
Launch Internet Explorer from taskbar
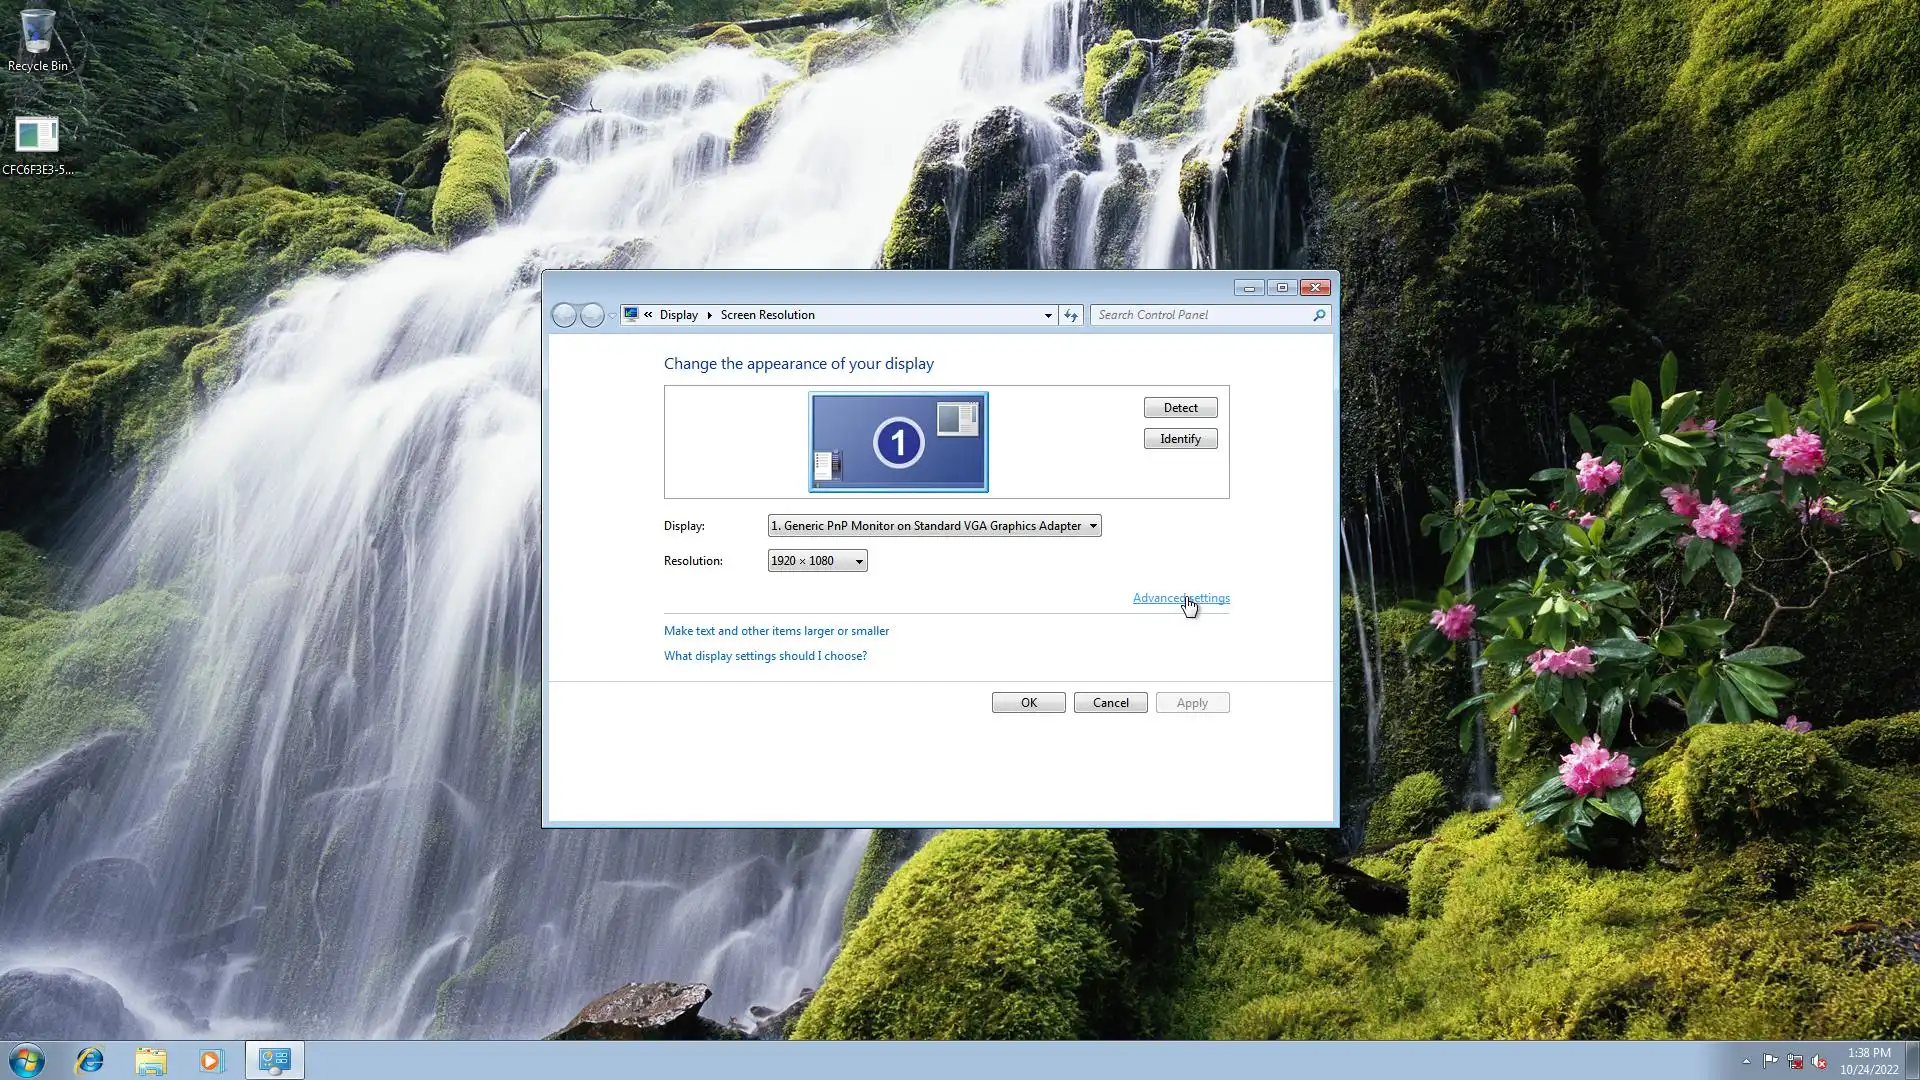pyautogui.click(x=90, y=1060)
